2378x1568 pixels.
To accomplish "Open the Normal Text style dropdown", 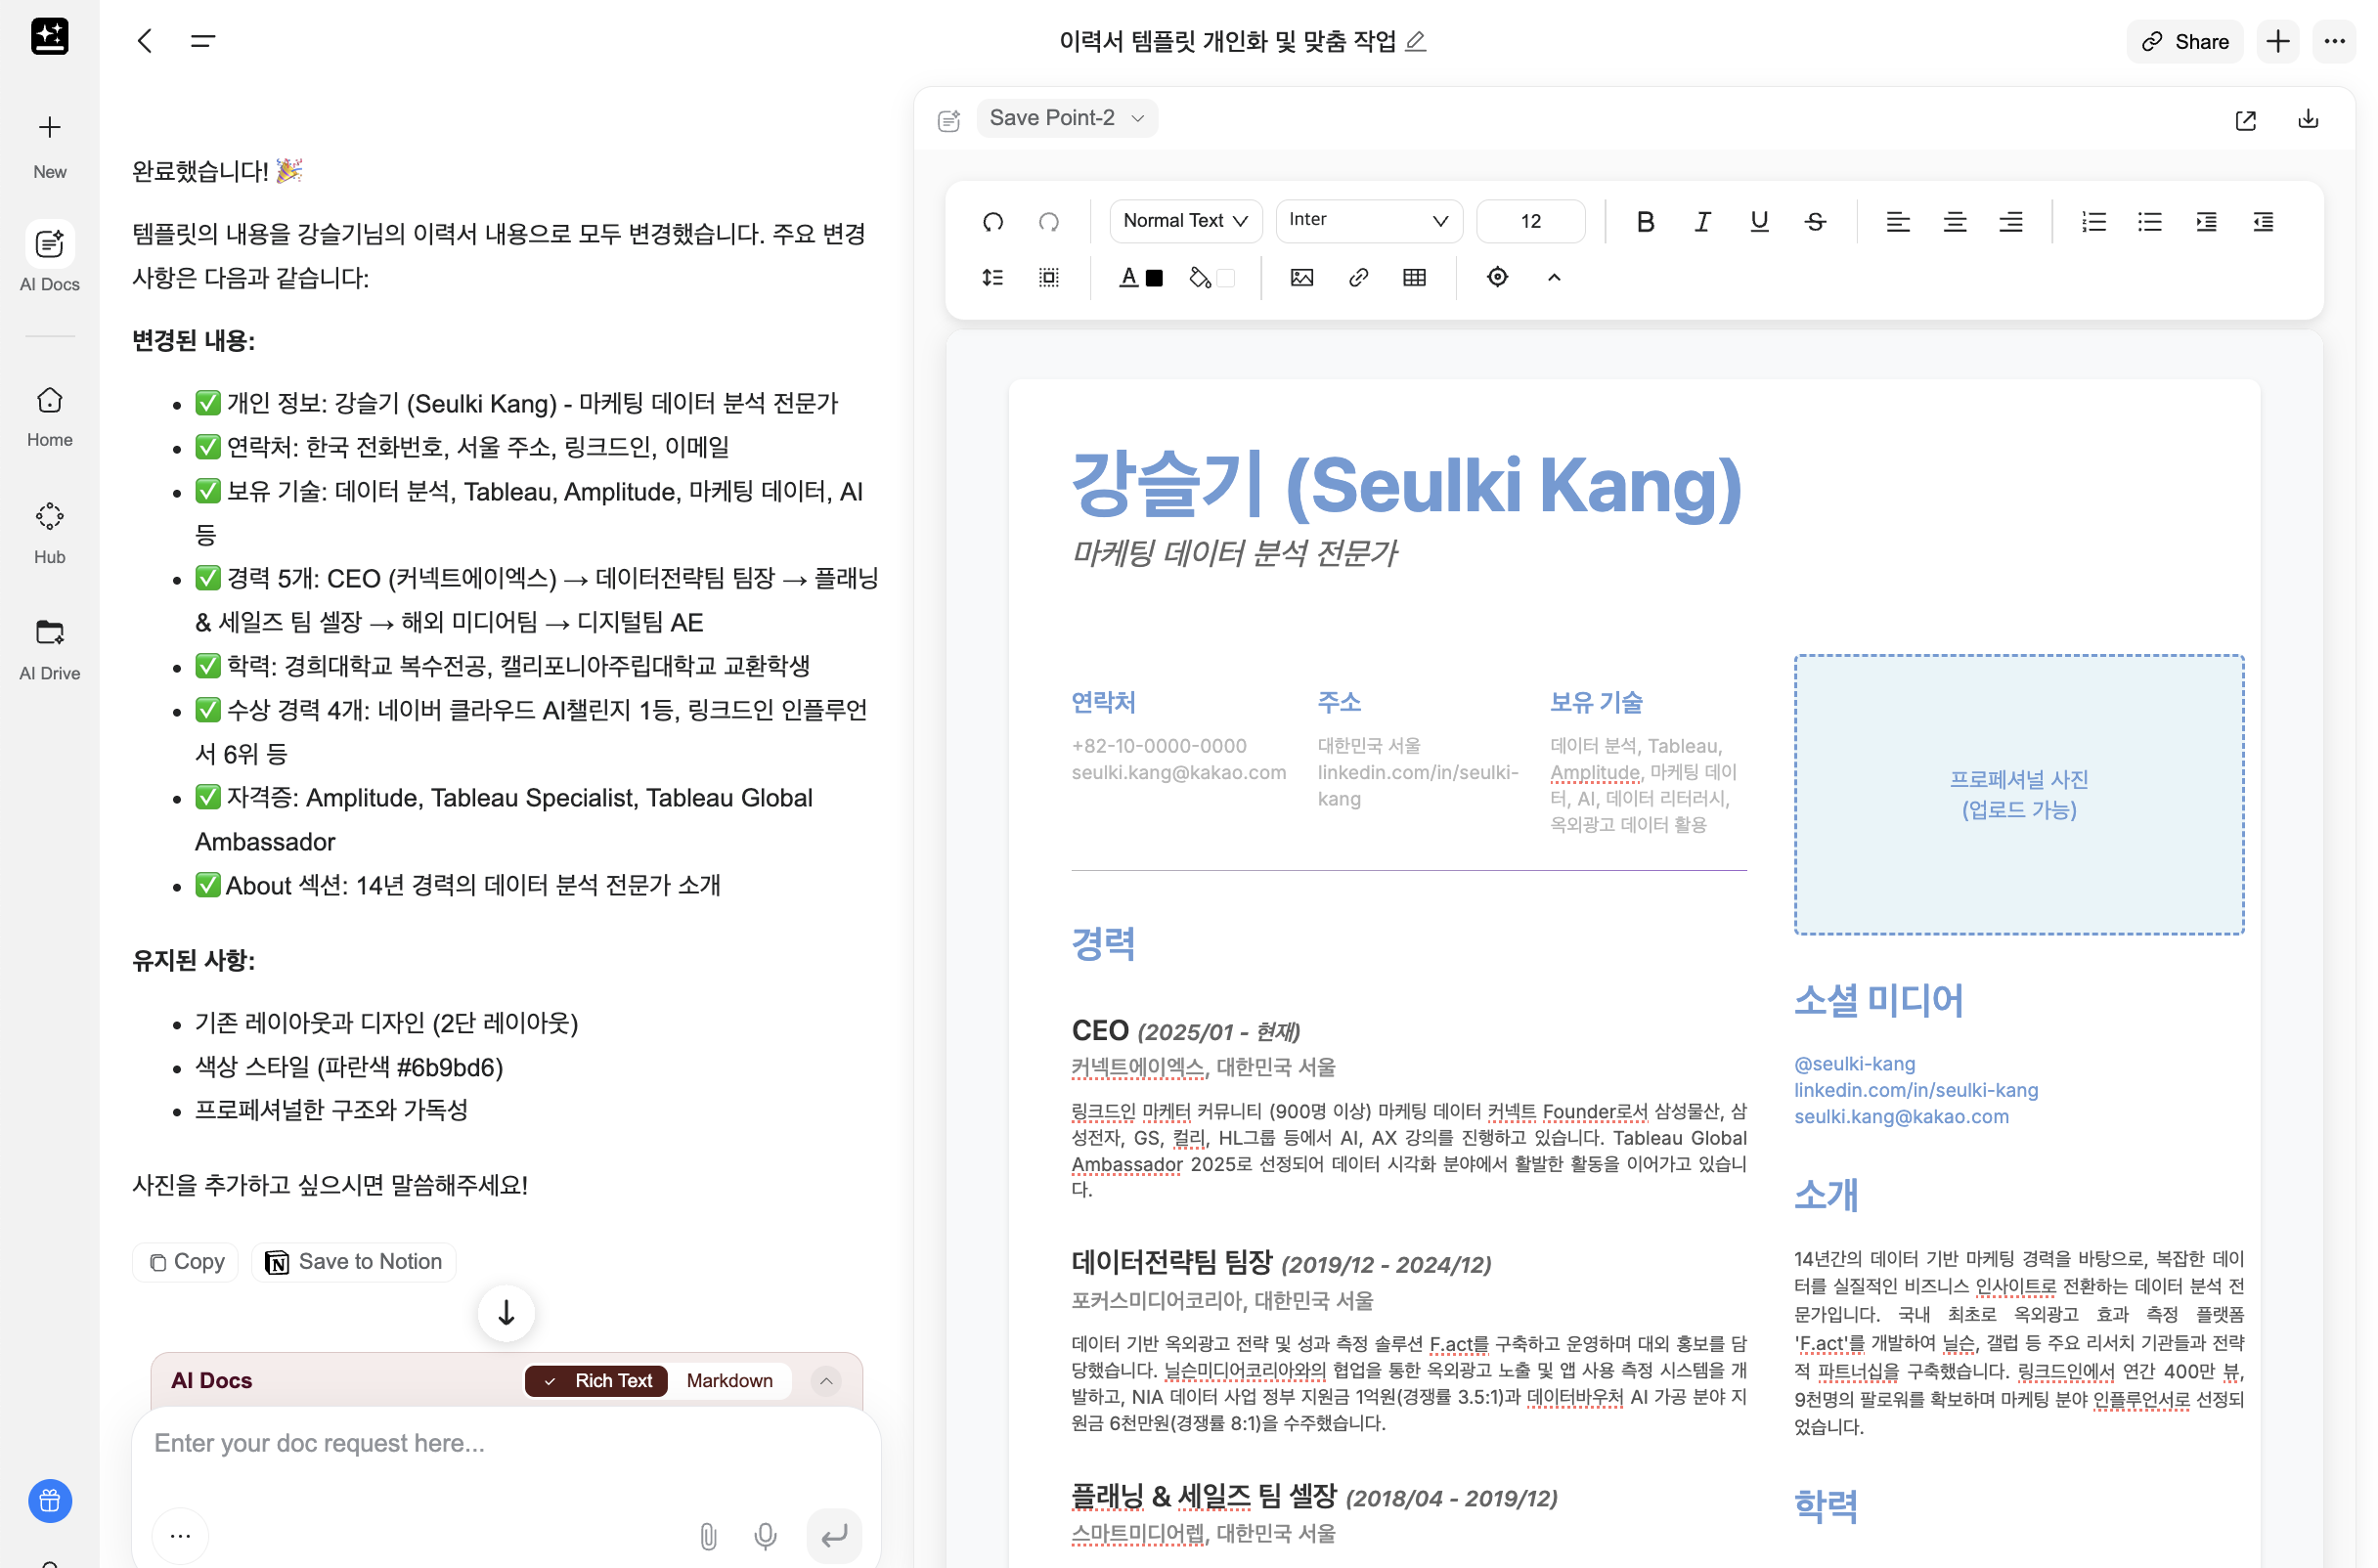I will click(x=1184, y=220).
